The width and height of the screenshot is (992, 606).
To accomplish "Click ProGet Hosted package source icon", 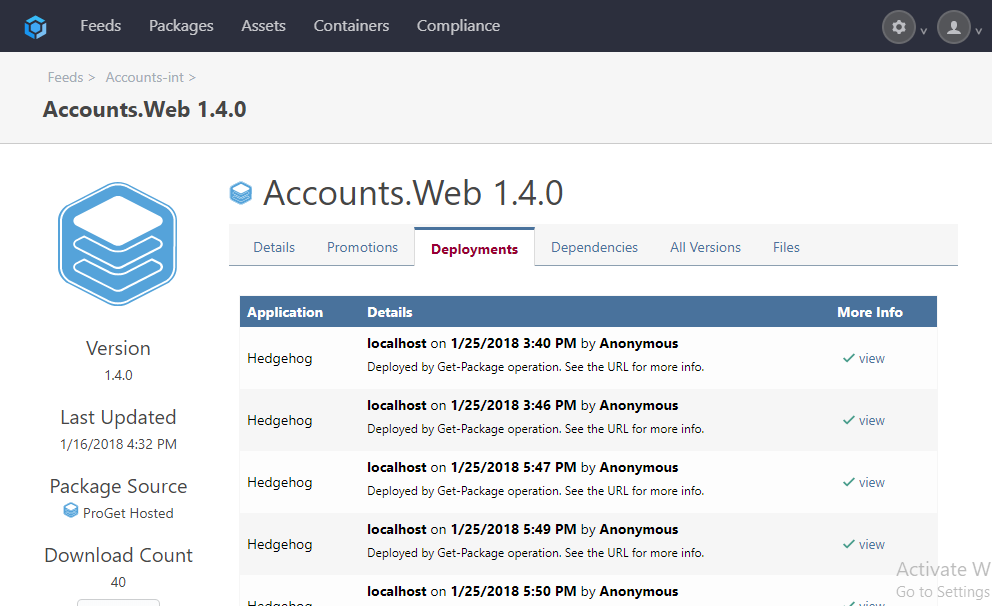I will click(x=71, y=510).
